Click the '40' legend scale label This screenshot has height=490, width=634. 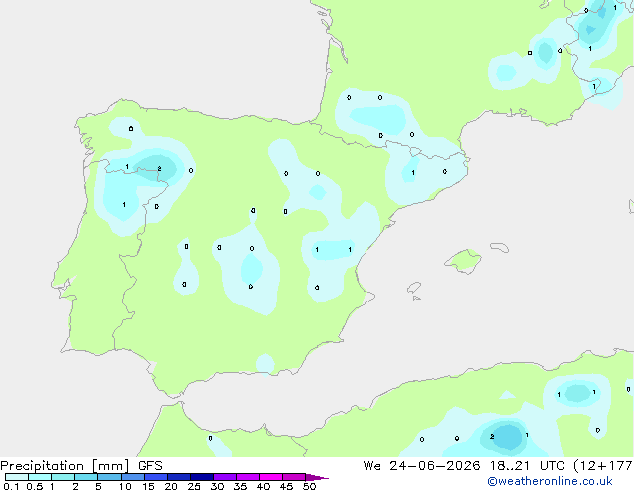click(x=263, y=486)
